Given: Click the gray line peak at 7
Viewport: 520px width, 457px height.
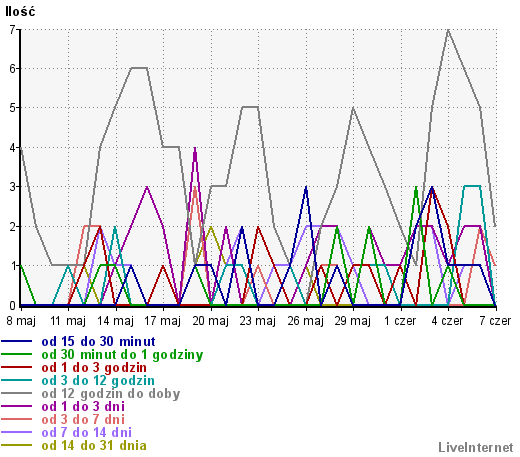Looking at the screenshot, I should click(448, 30).
